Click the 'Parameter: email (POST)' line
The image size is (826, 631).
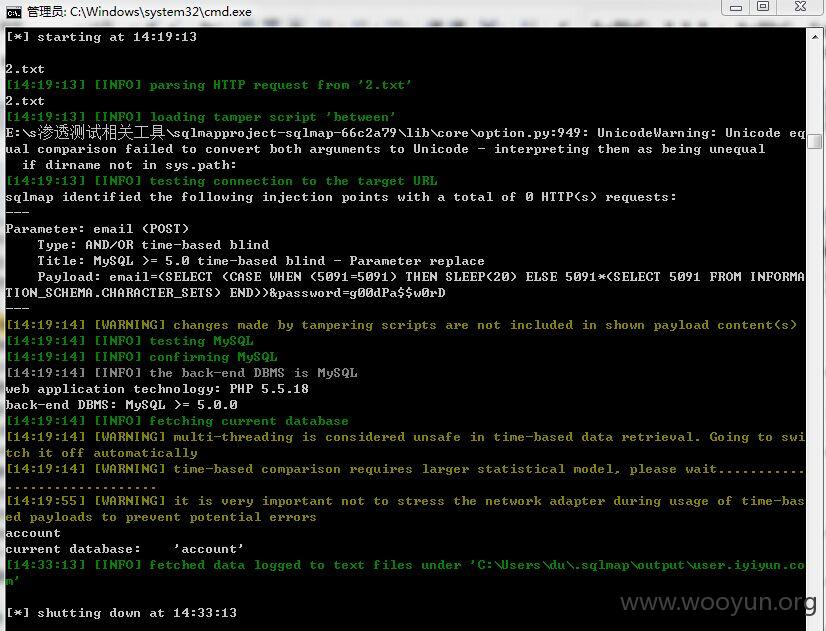pyautogui.click(x=97, y=229)
